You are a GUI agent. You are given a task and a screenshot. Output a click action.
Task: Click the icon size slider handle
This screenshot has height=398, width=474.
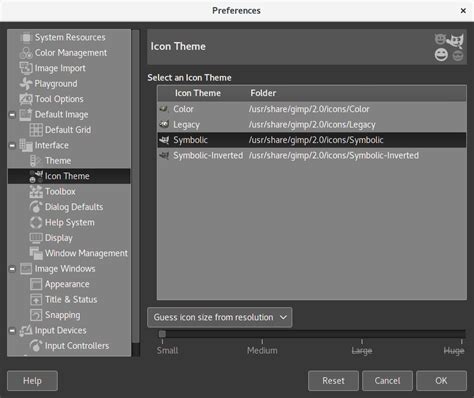(162, 334)
